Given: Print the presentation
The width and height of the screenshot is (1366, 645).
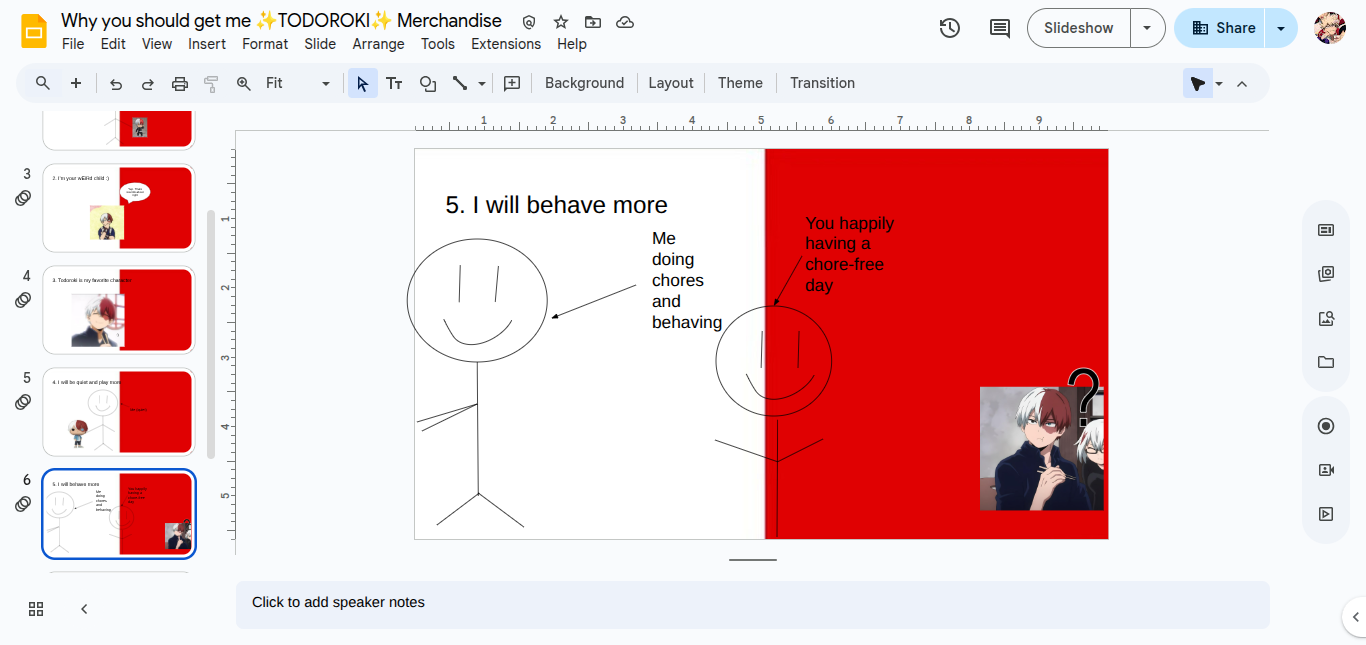Looking at the screenshot, I should 180,84.
